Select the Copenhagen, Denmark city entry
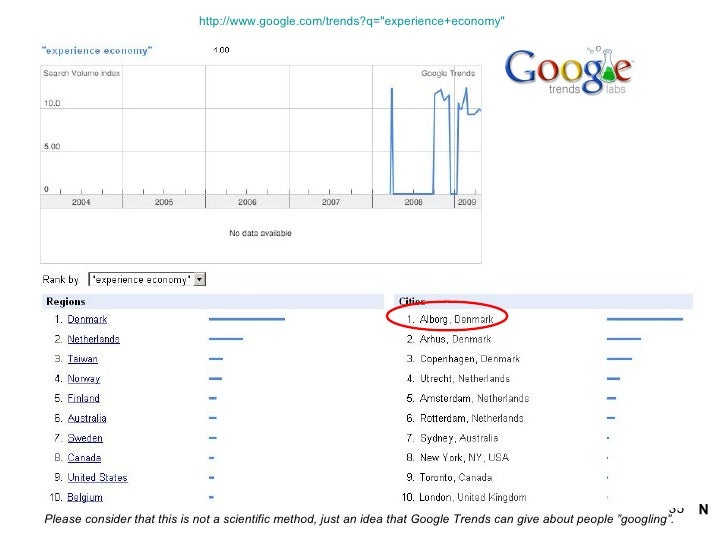728x546 pixels. 470,359
